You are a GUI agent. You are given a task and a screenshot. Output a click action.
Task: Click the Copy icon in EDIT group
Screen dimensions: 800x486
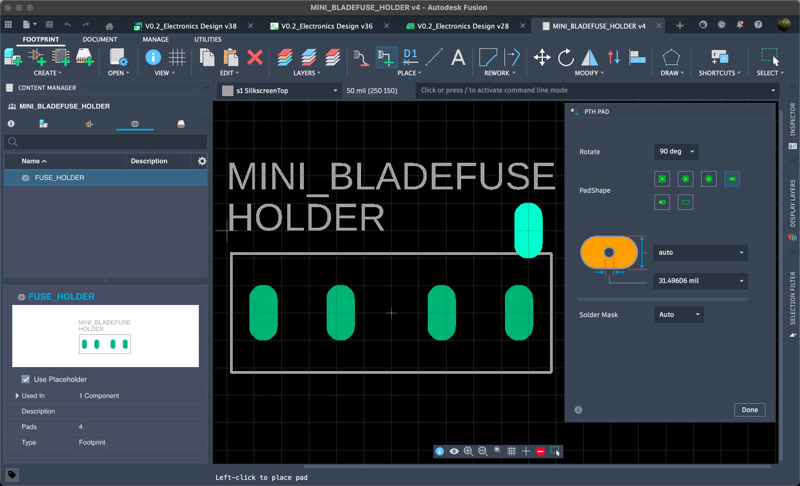[x=207, y=57]
